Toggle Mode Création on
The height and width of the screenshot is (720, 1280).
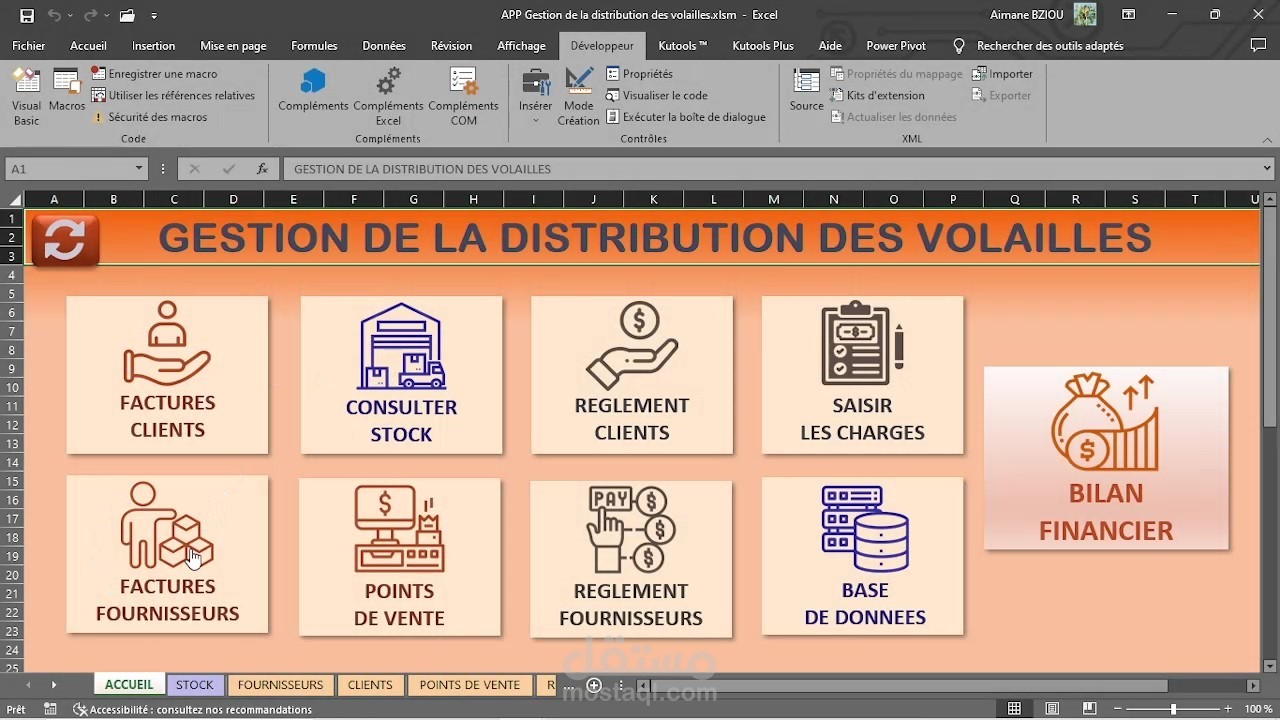pos(579,95)
